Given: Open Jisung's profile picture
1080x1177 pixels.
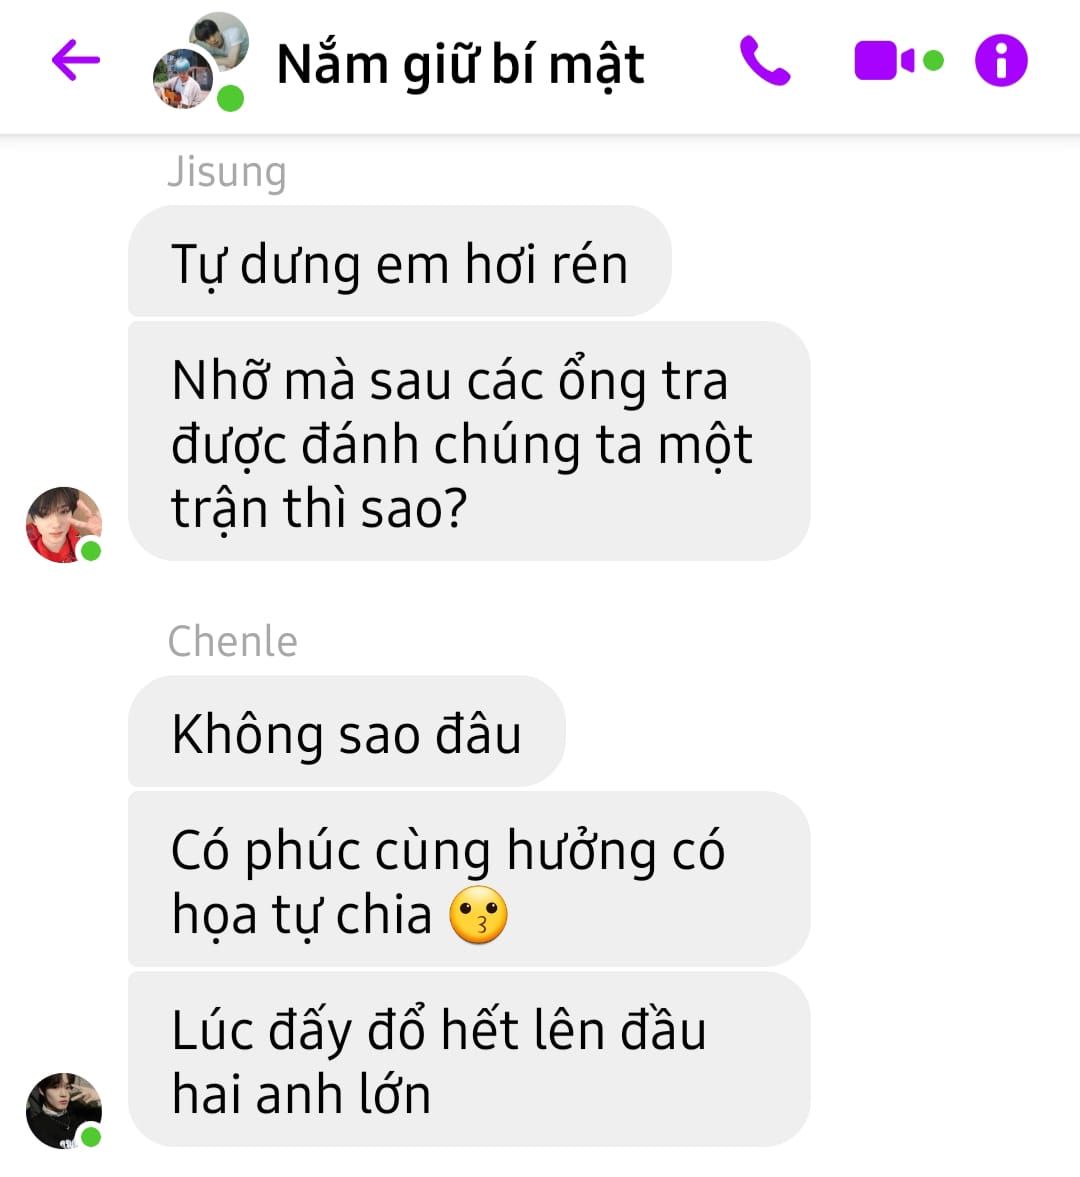Looking at the screenshot, I should pyautogui.click(x=63, y=524).
